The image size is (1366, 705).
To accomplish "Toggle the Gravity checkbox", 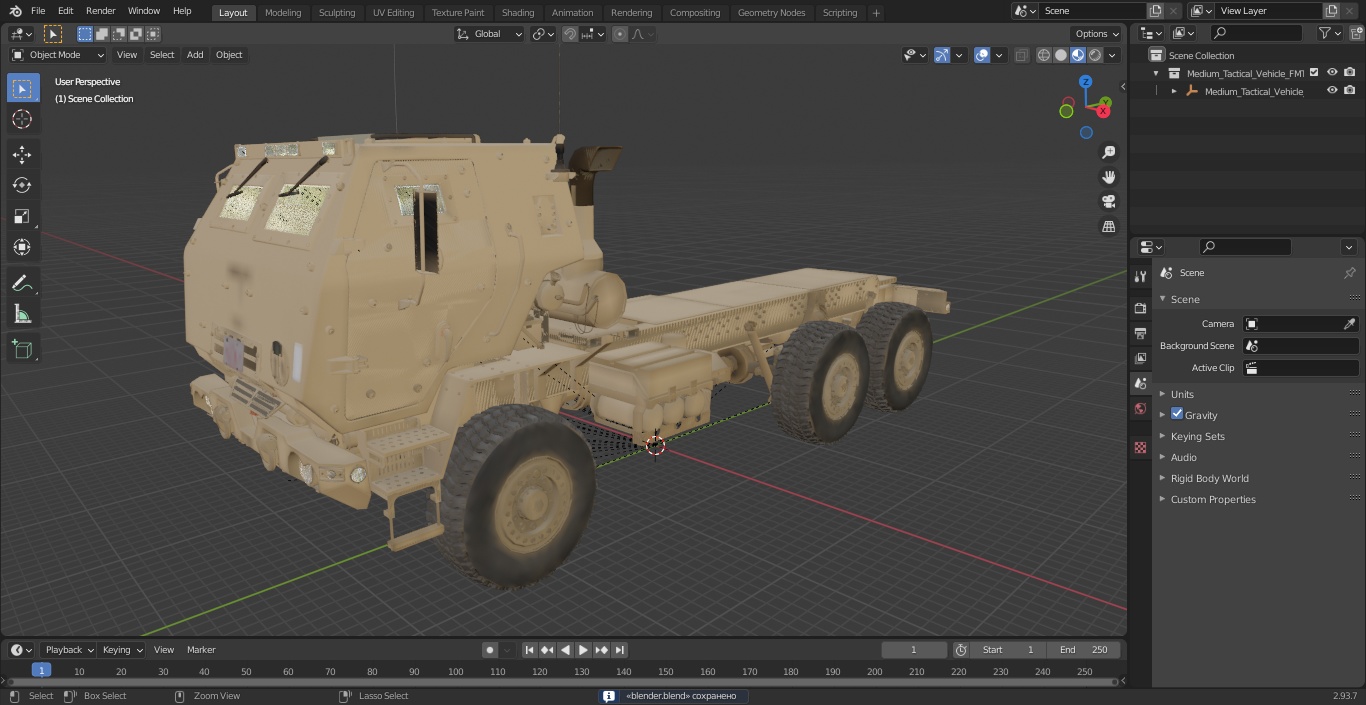I will click(x=1177, y=414).
